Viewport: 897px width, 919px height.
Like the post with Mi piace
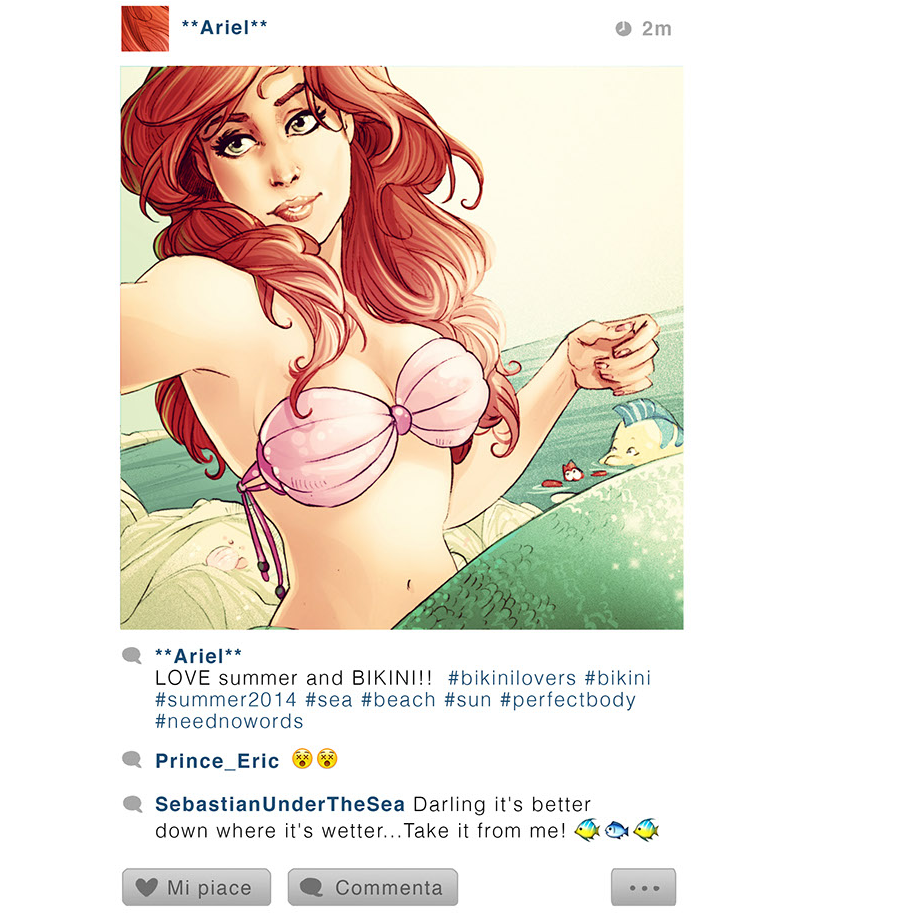(196, 887)
